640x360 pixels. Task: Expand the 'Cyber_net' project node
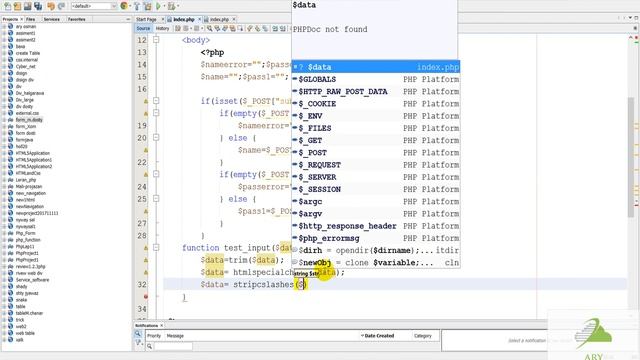point(4,67)
